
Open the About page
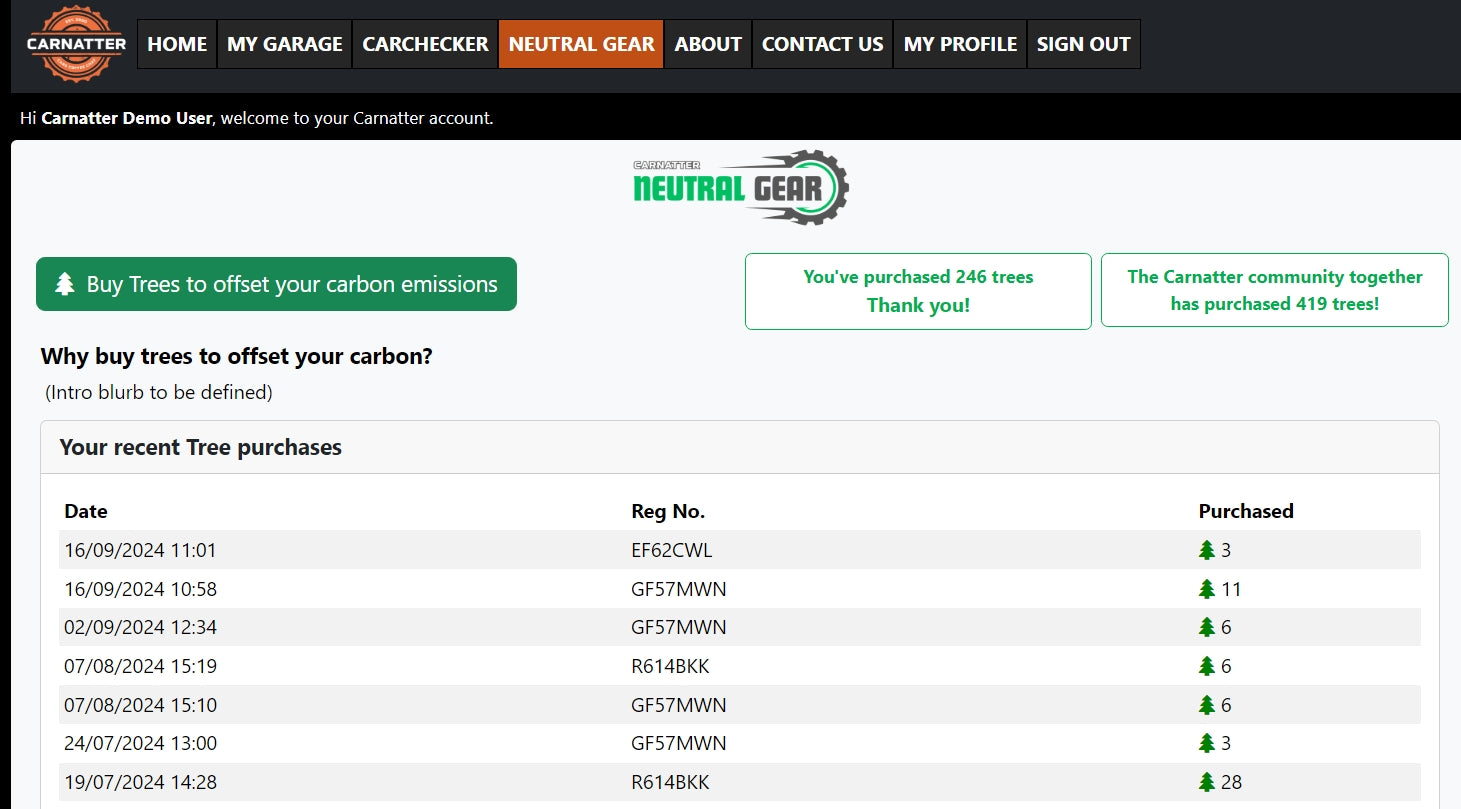[x=708, y=45]
